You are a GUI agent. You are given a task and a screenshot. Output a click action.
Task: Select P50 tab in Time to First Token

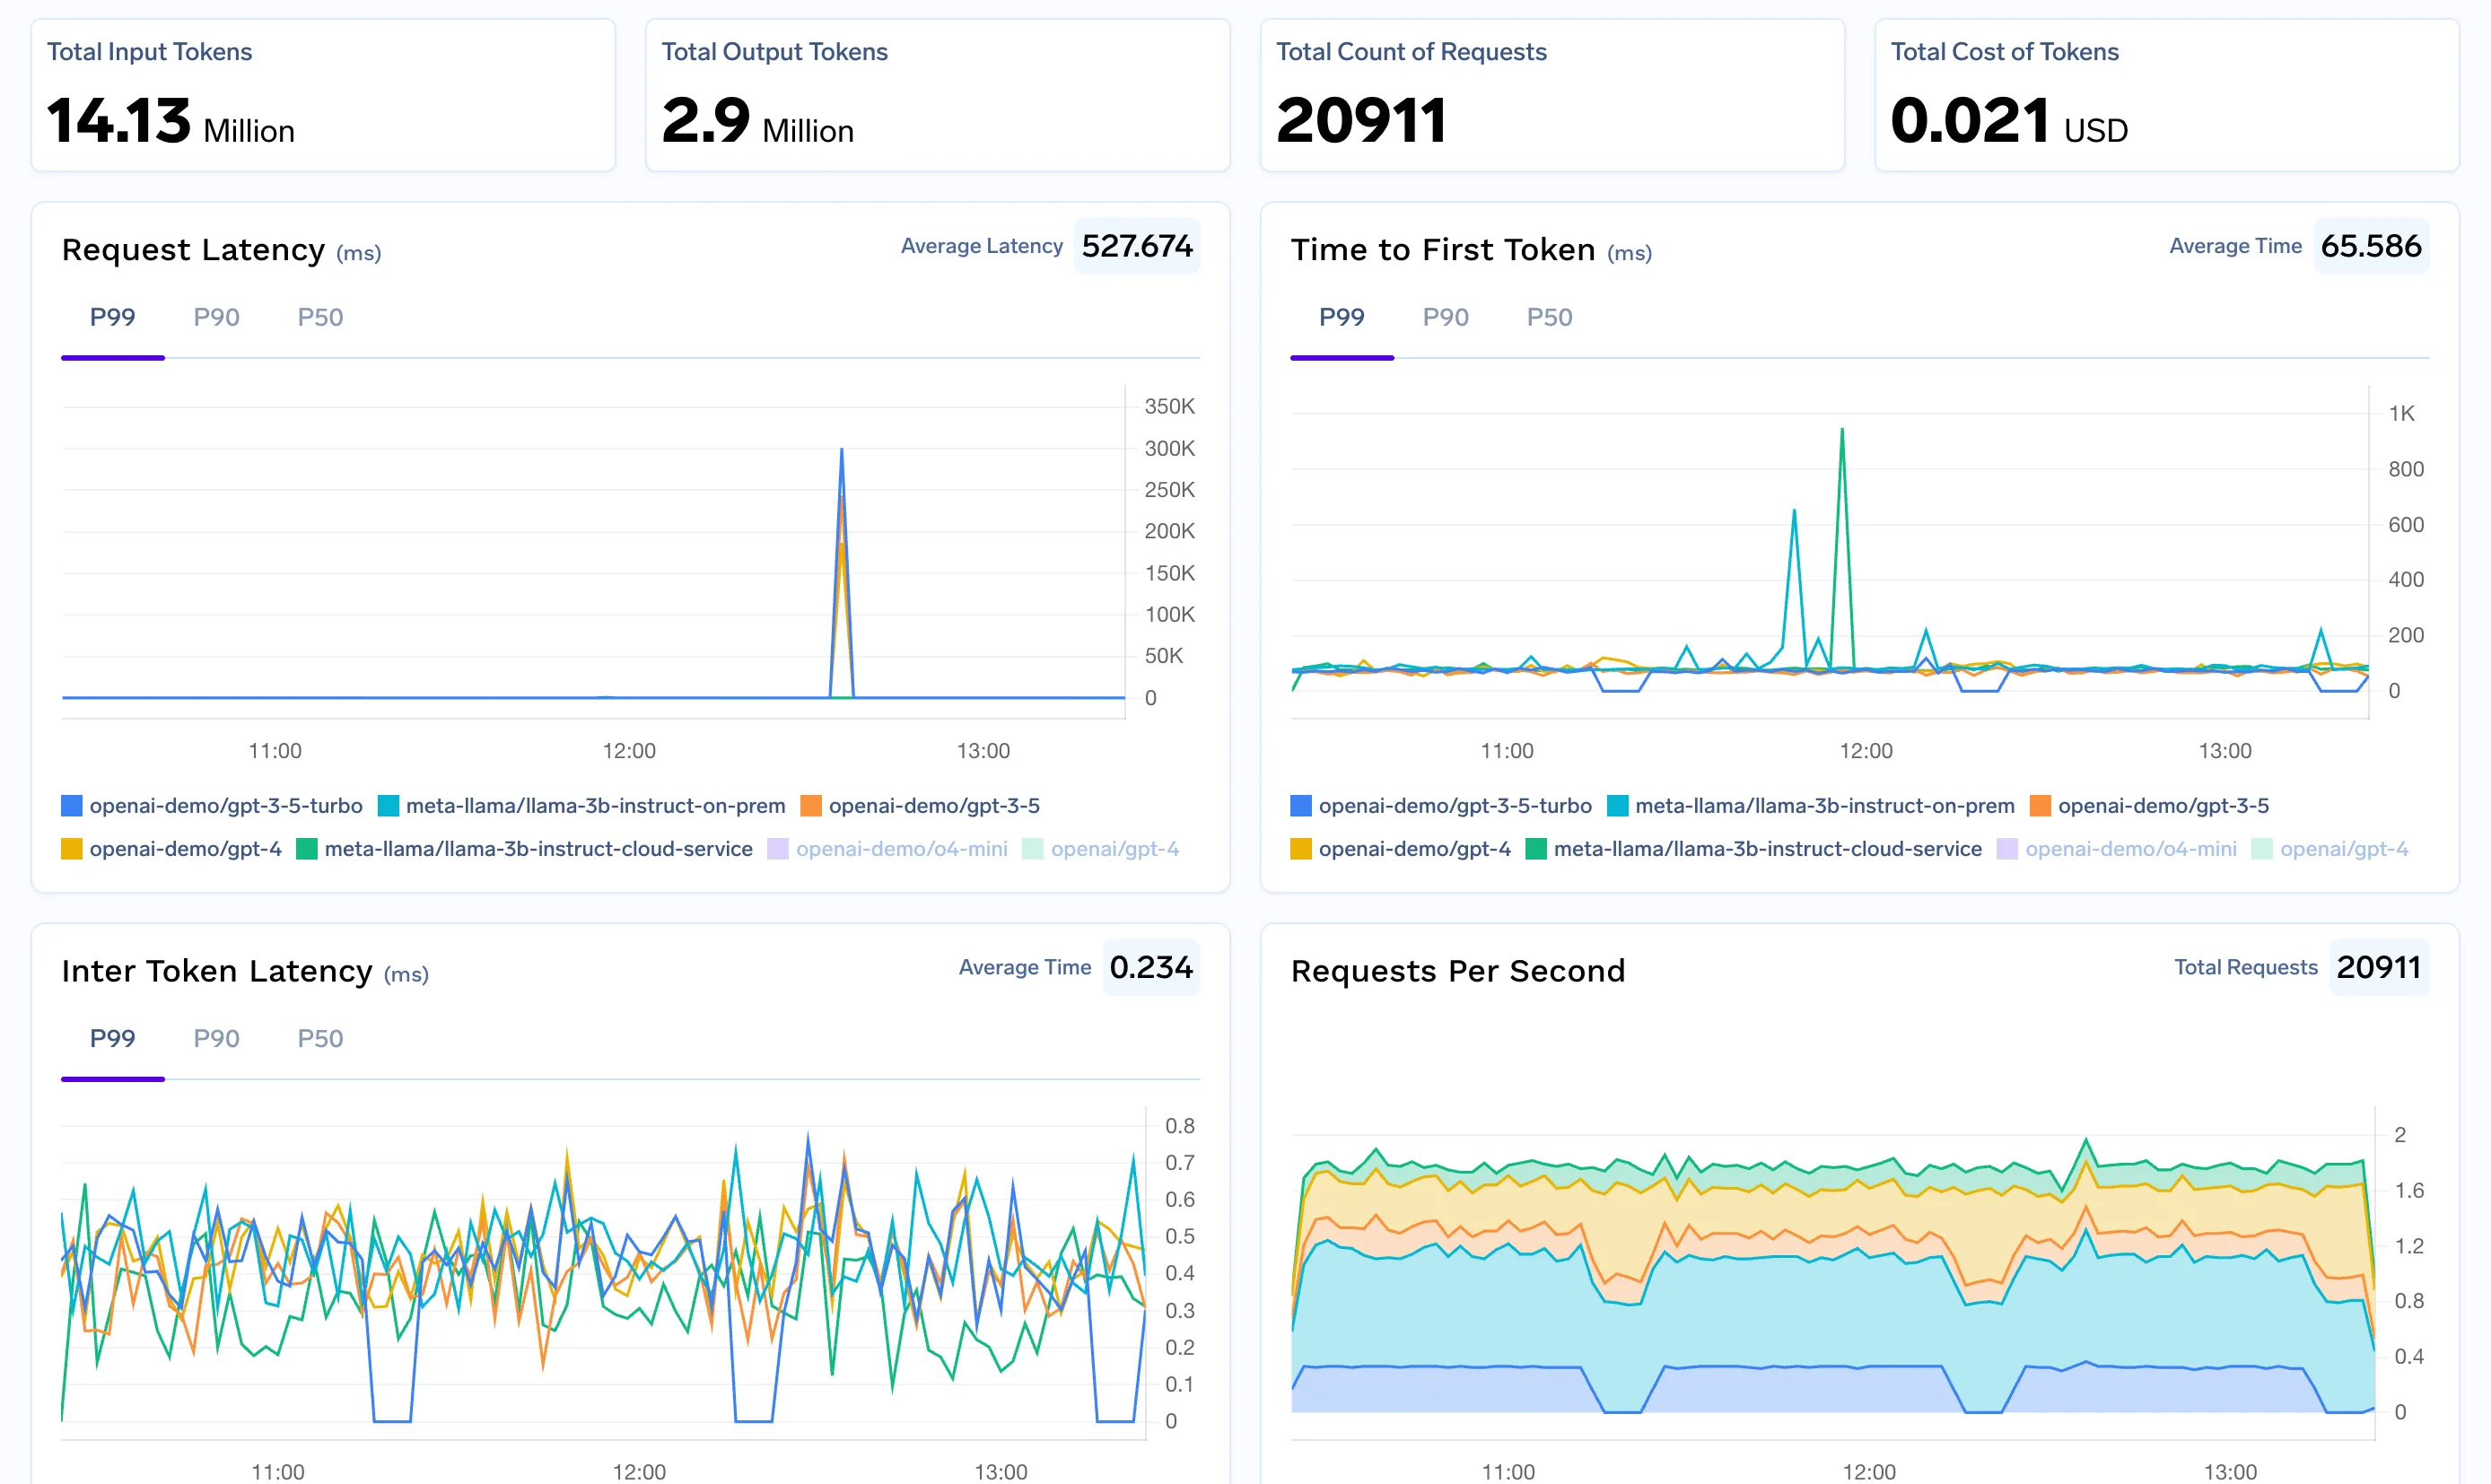(1549, 318)
